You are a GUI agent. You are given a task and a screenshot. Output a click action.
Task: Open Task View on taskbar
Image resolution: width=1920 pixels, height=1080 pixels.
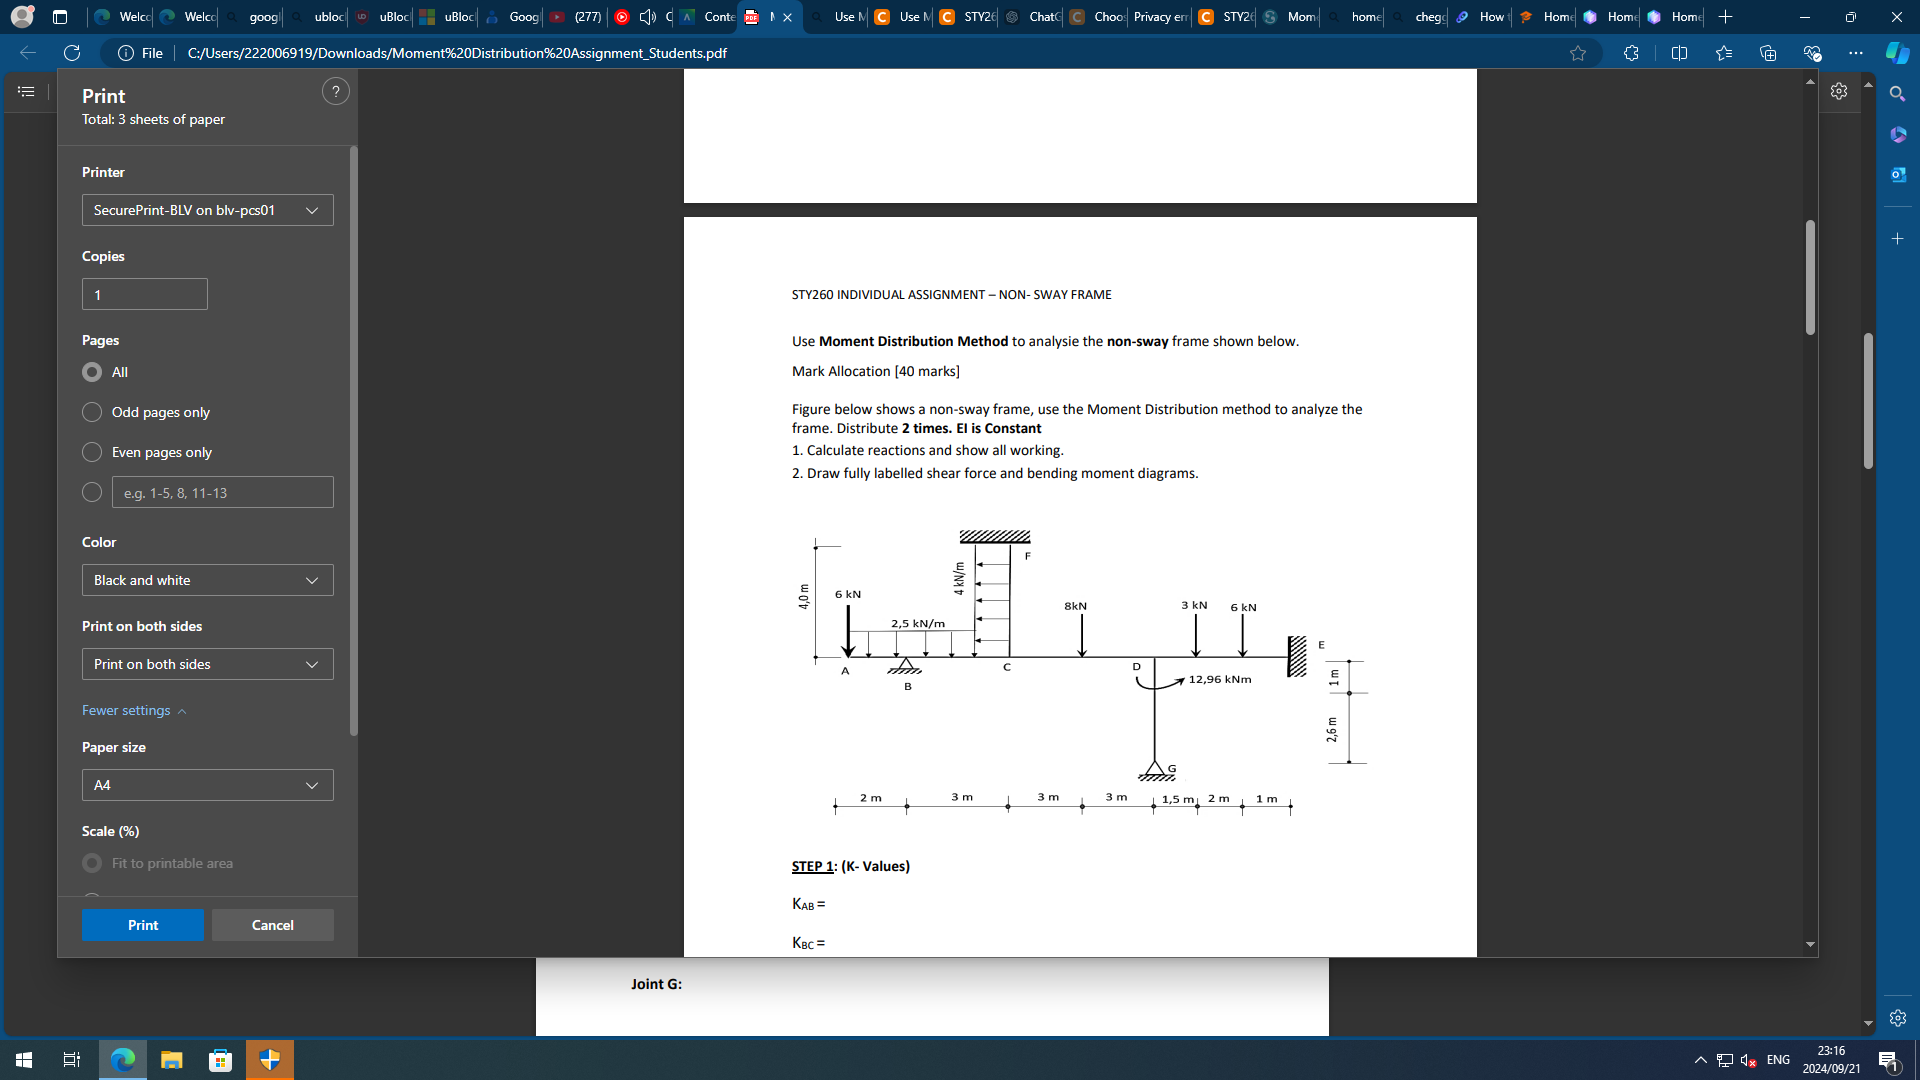point(72,1060)
